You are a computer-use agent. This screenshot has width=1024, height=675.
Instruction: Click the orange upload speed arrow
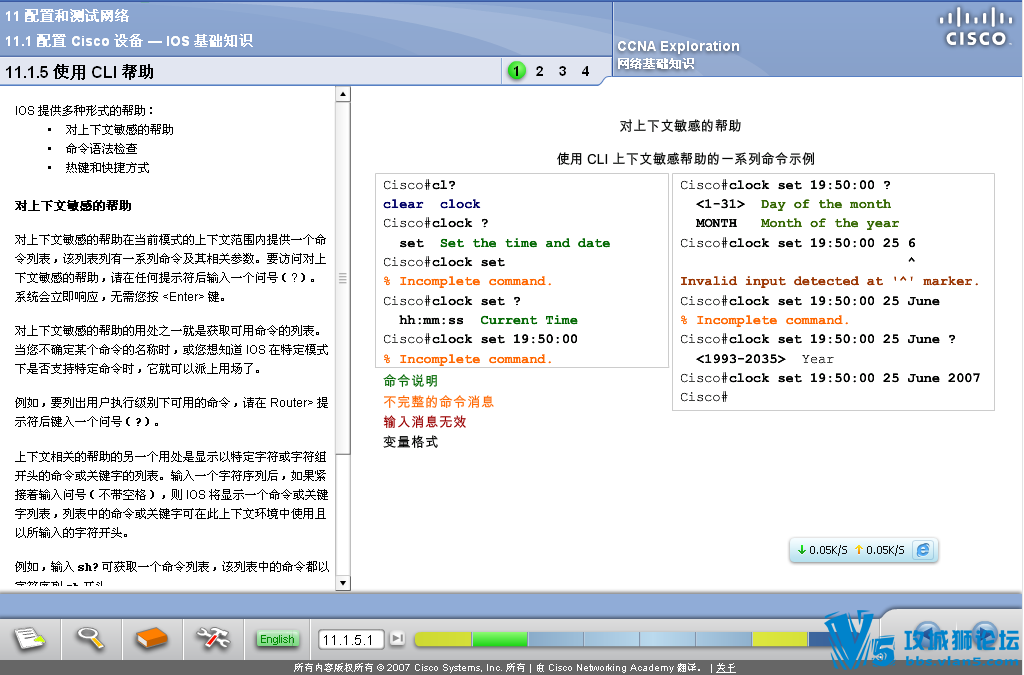click(859, 550)
